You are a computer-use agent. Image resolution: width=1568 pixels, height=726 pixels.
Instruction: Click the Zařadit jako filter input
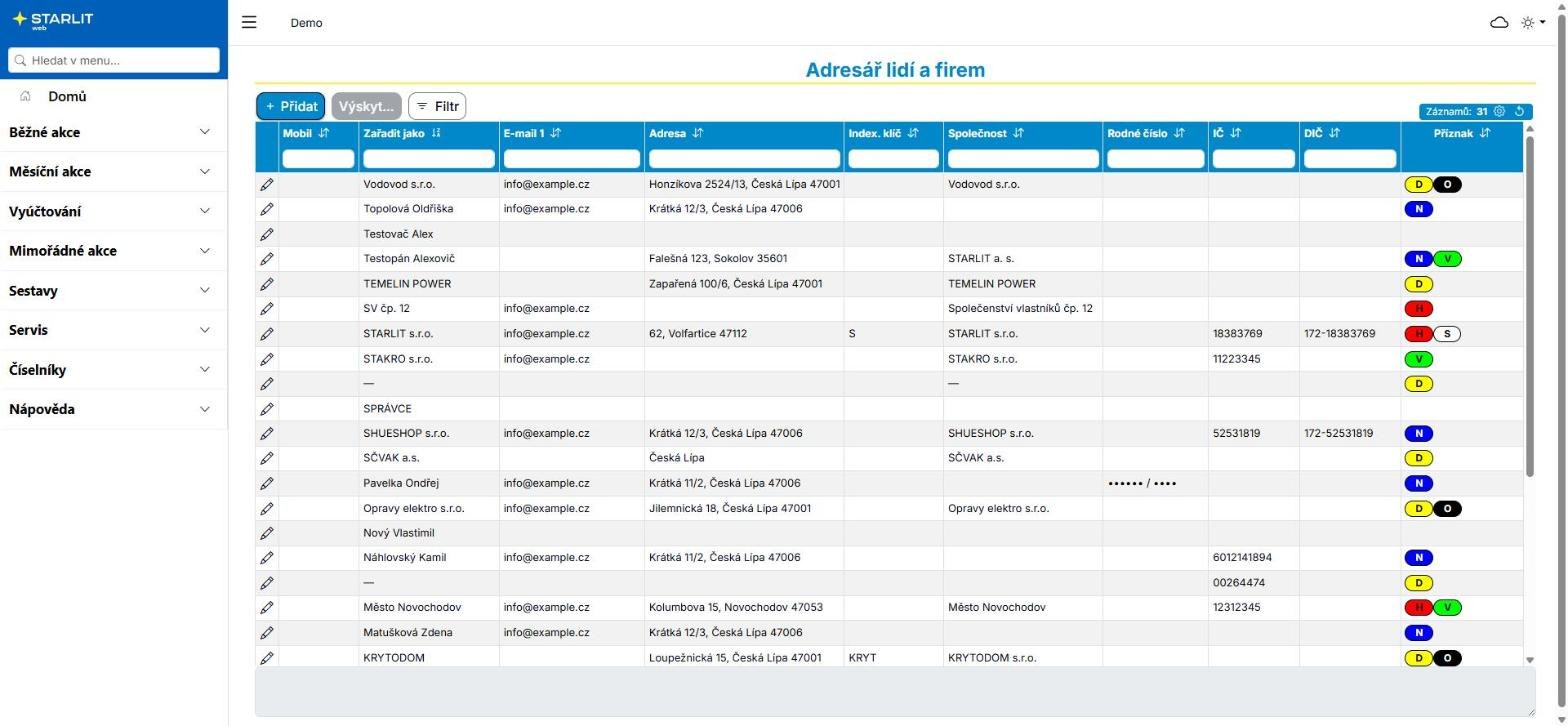coord(429,158)
